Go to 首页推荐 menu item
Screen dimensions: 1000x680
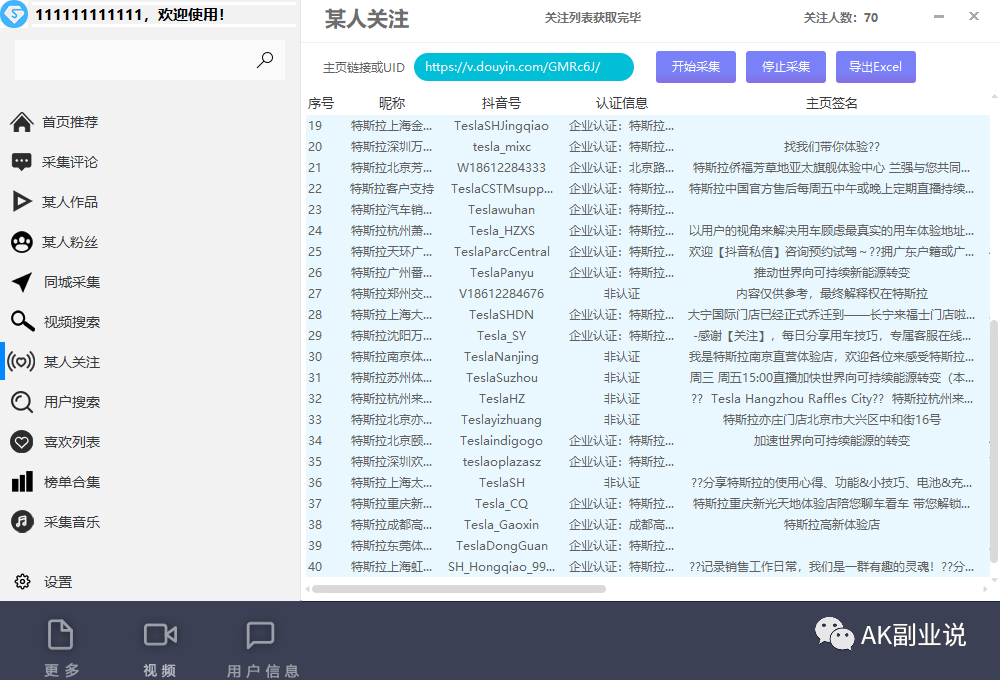(x=70, y=122)
